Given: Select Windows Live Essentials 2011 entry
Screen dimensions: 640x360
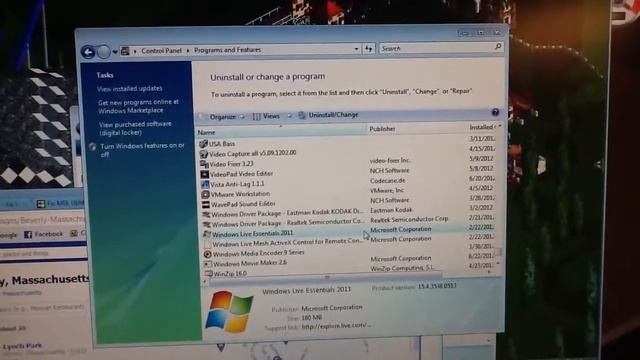Looking at the screenshot, I should pos(252,233).
